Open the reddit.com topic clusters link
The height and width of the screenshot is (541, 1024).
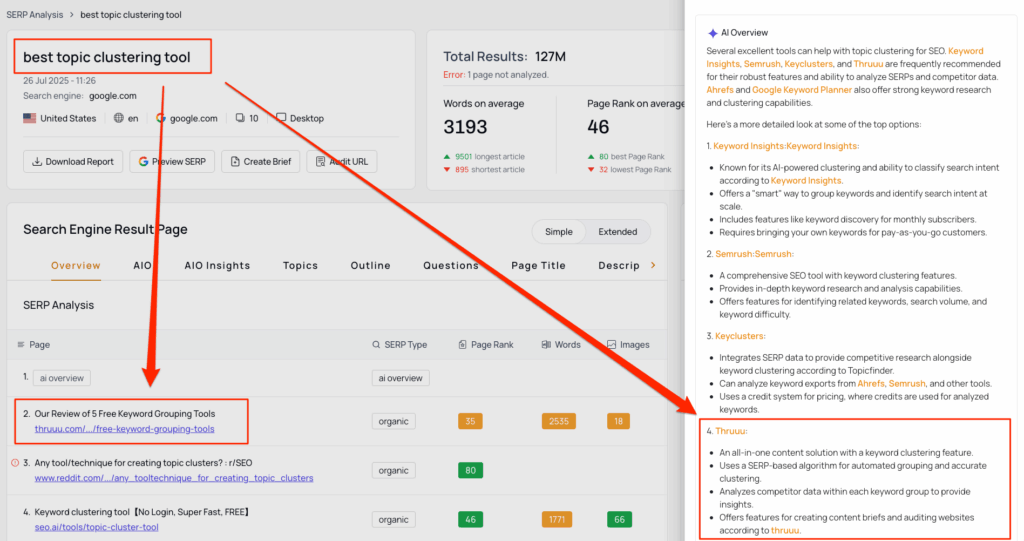click(174, 478)
